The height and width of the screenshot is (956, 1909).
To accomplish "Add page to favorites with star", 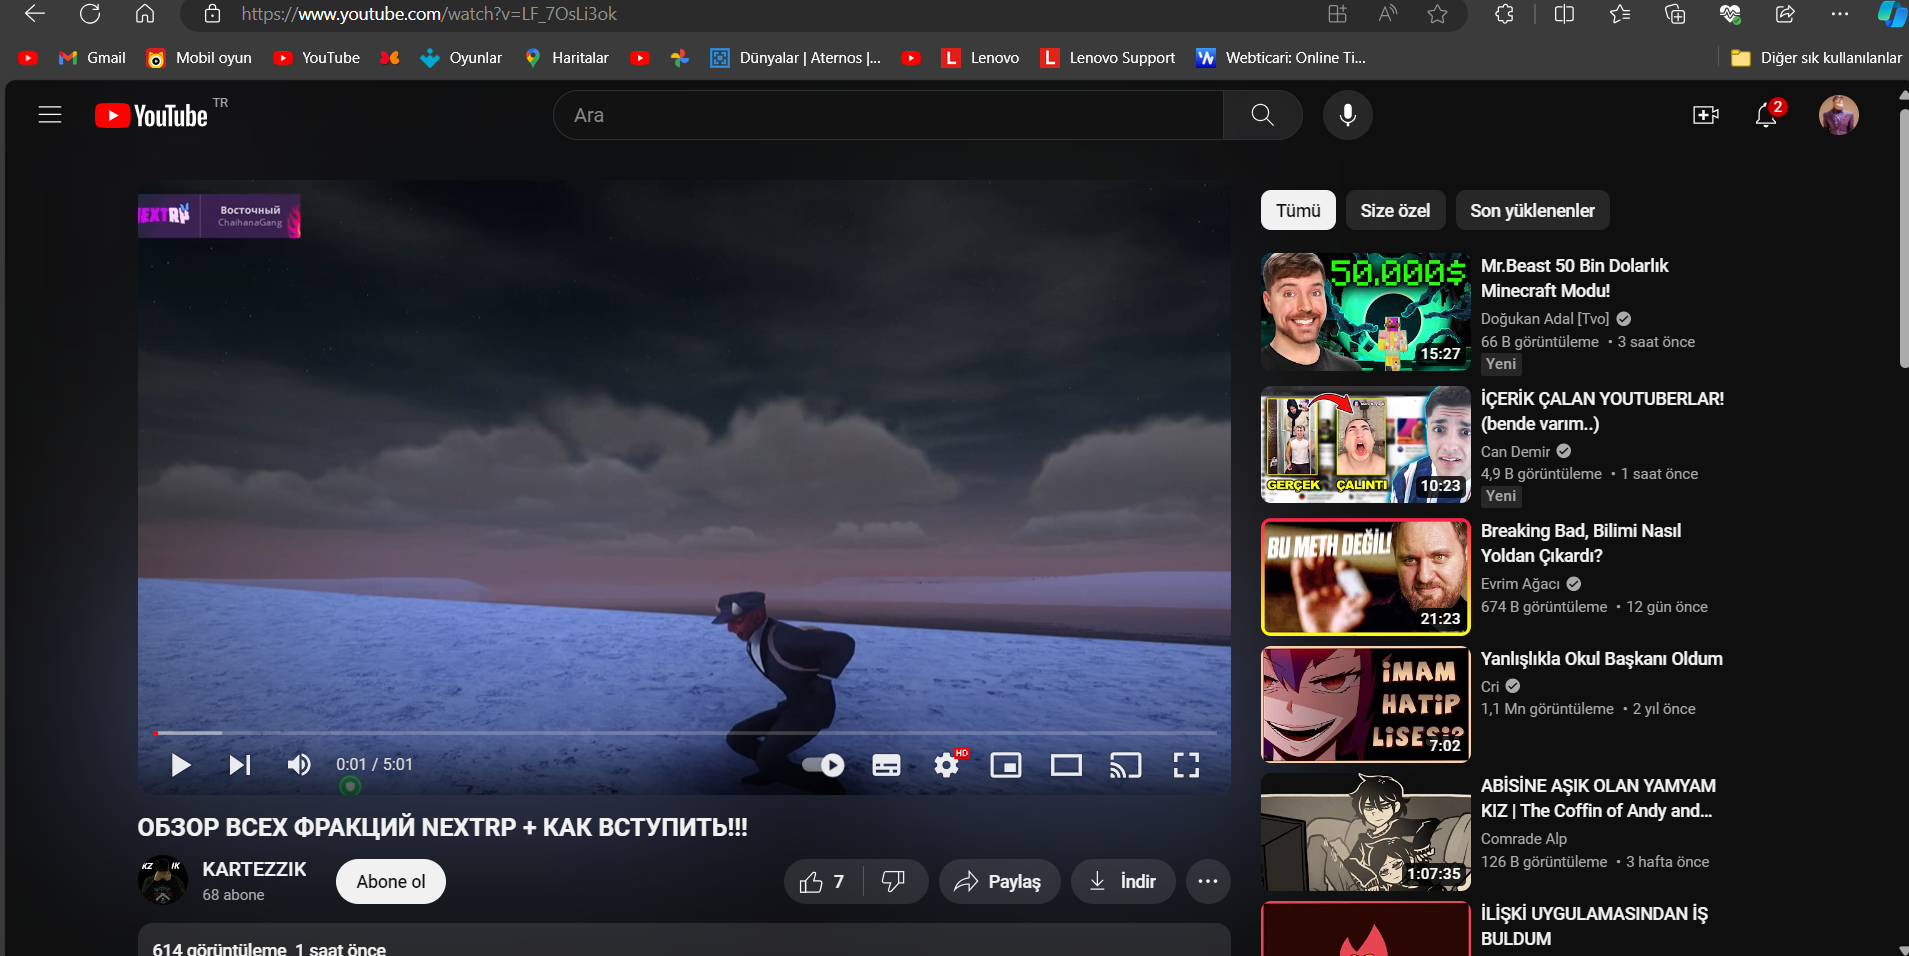I will 1437,14.
